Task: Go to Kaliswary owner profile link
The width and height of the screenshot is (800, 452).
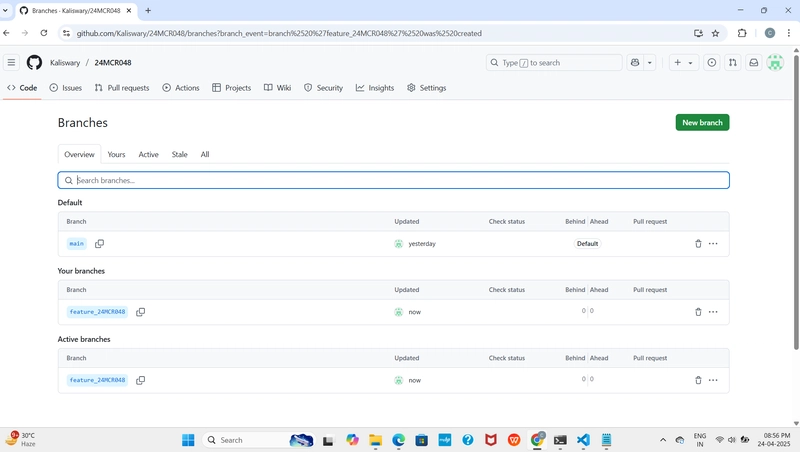Action: [65, 63]
